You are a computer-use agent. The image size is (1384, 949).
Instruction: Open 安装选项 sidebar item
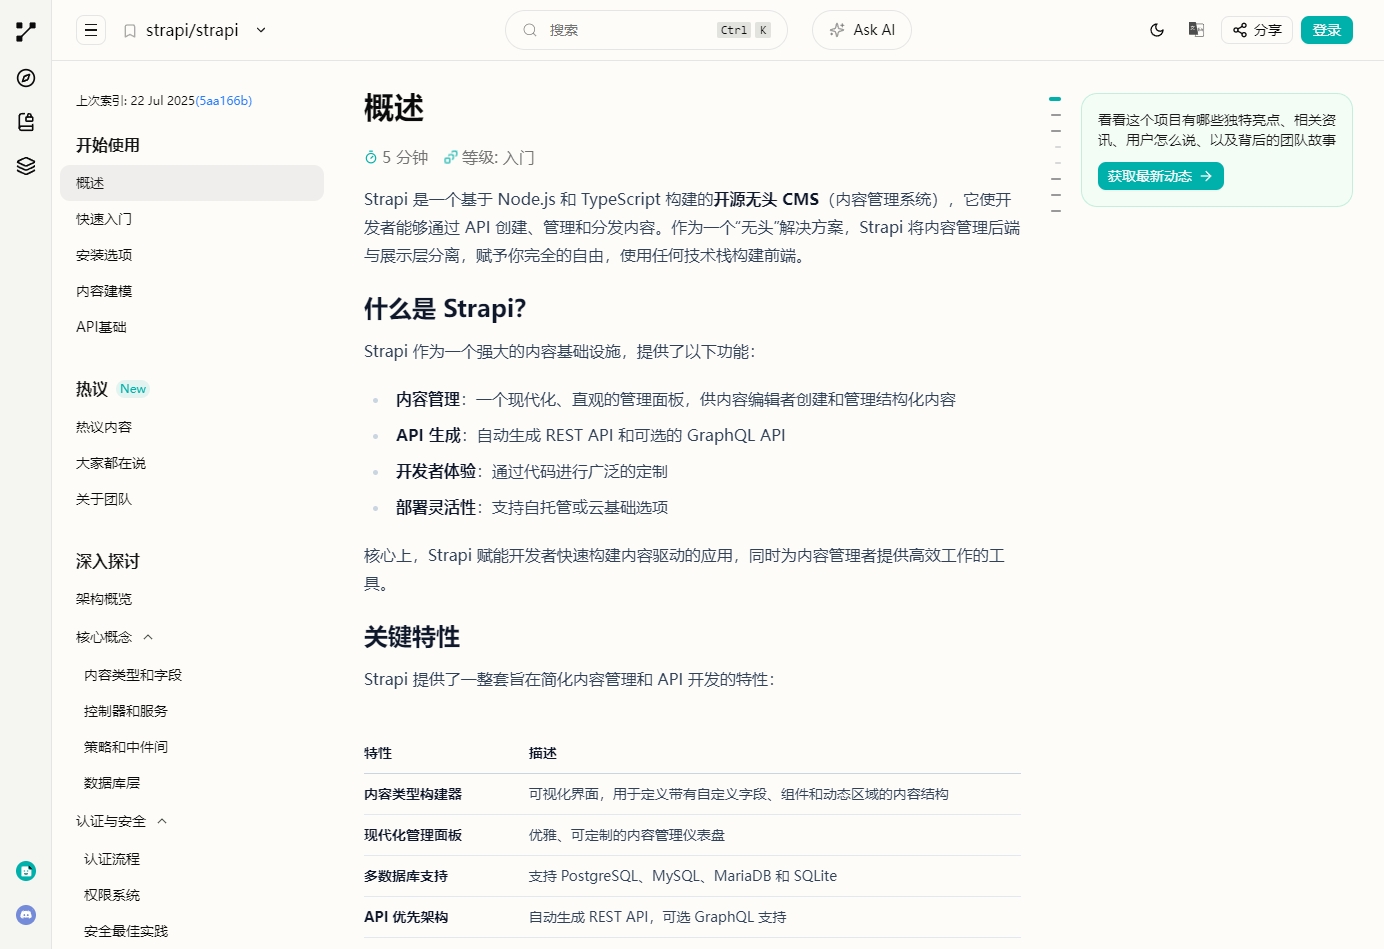(104, 255)
